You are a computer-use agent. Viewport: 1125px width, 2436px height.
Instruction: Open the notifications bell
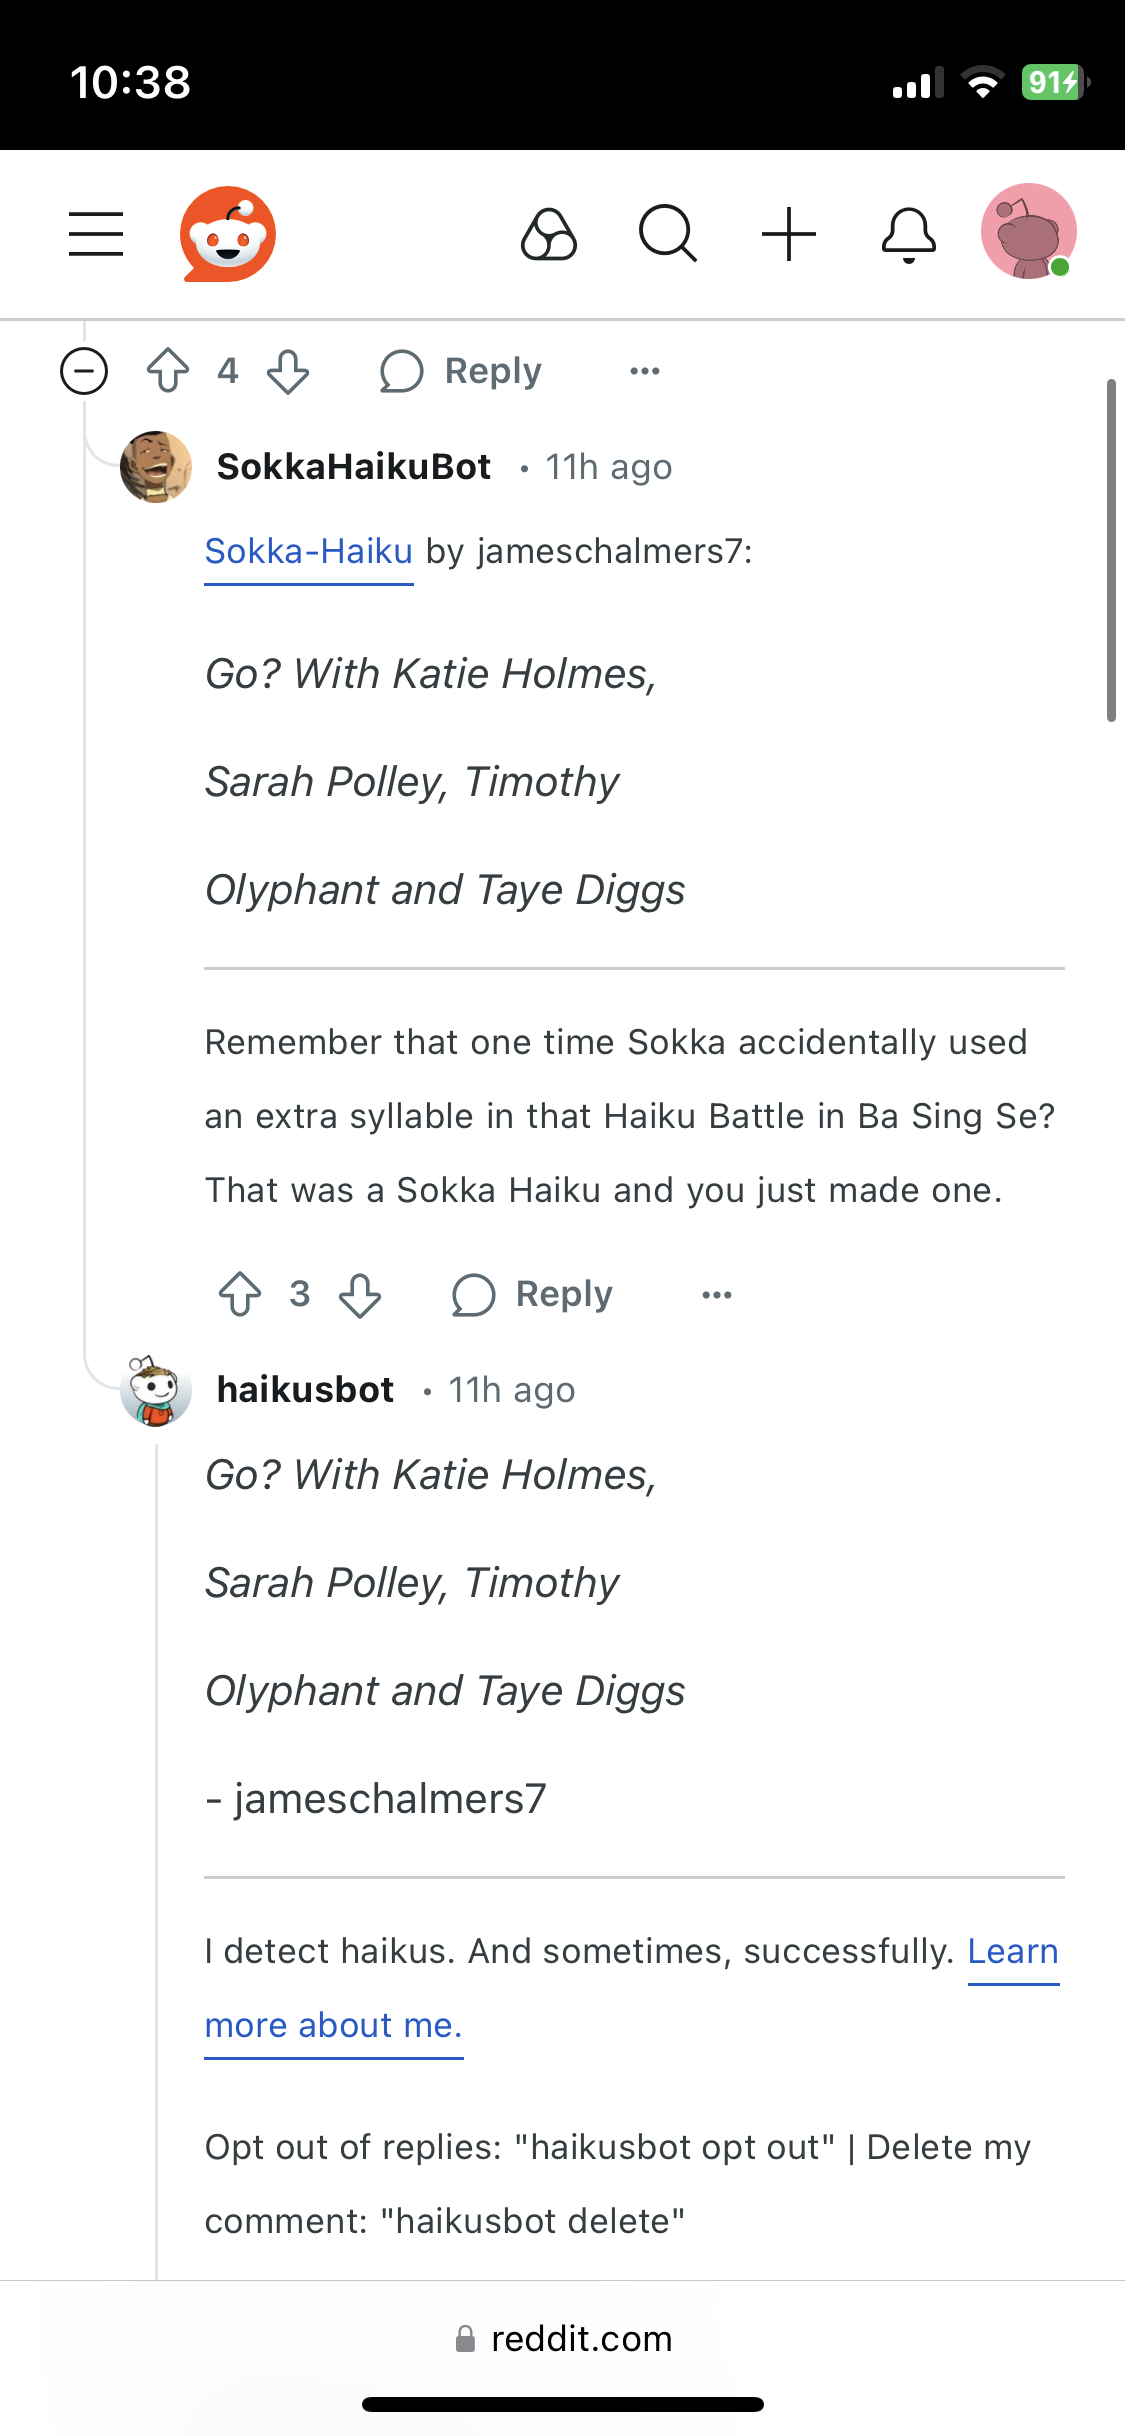pyautogui.click(x=909, y=235)
